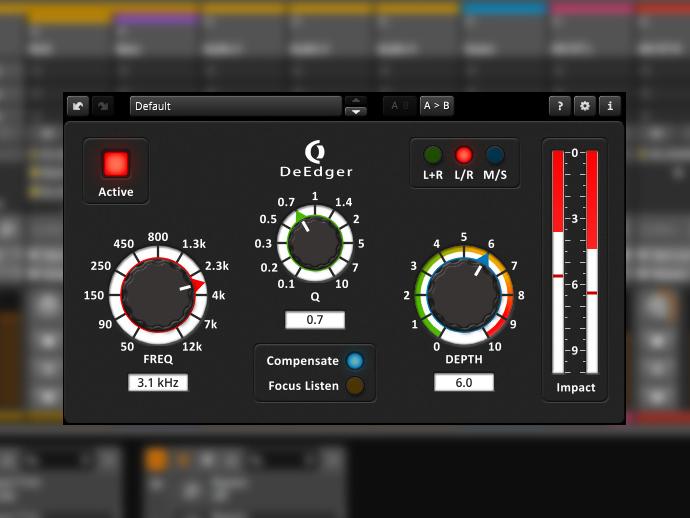Click the red FREQ knob marker
Image resolution: width=690 pixels, height=518 pixels.
pyautogui.click(x=198, y=287)
